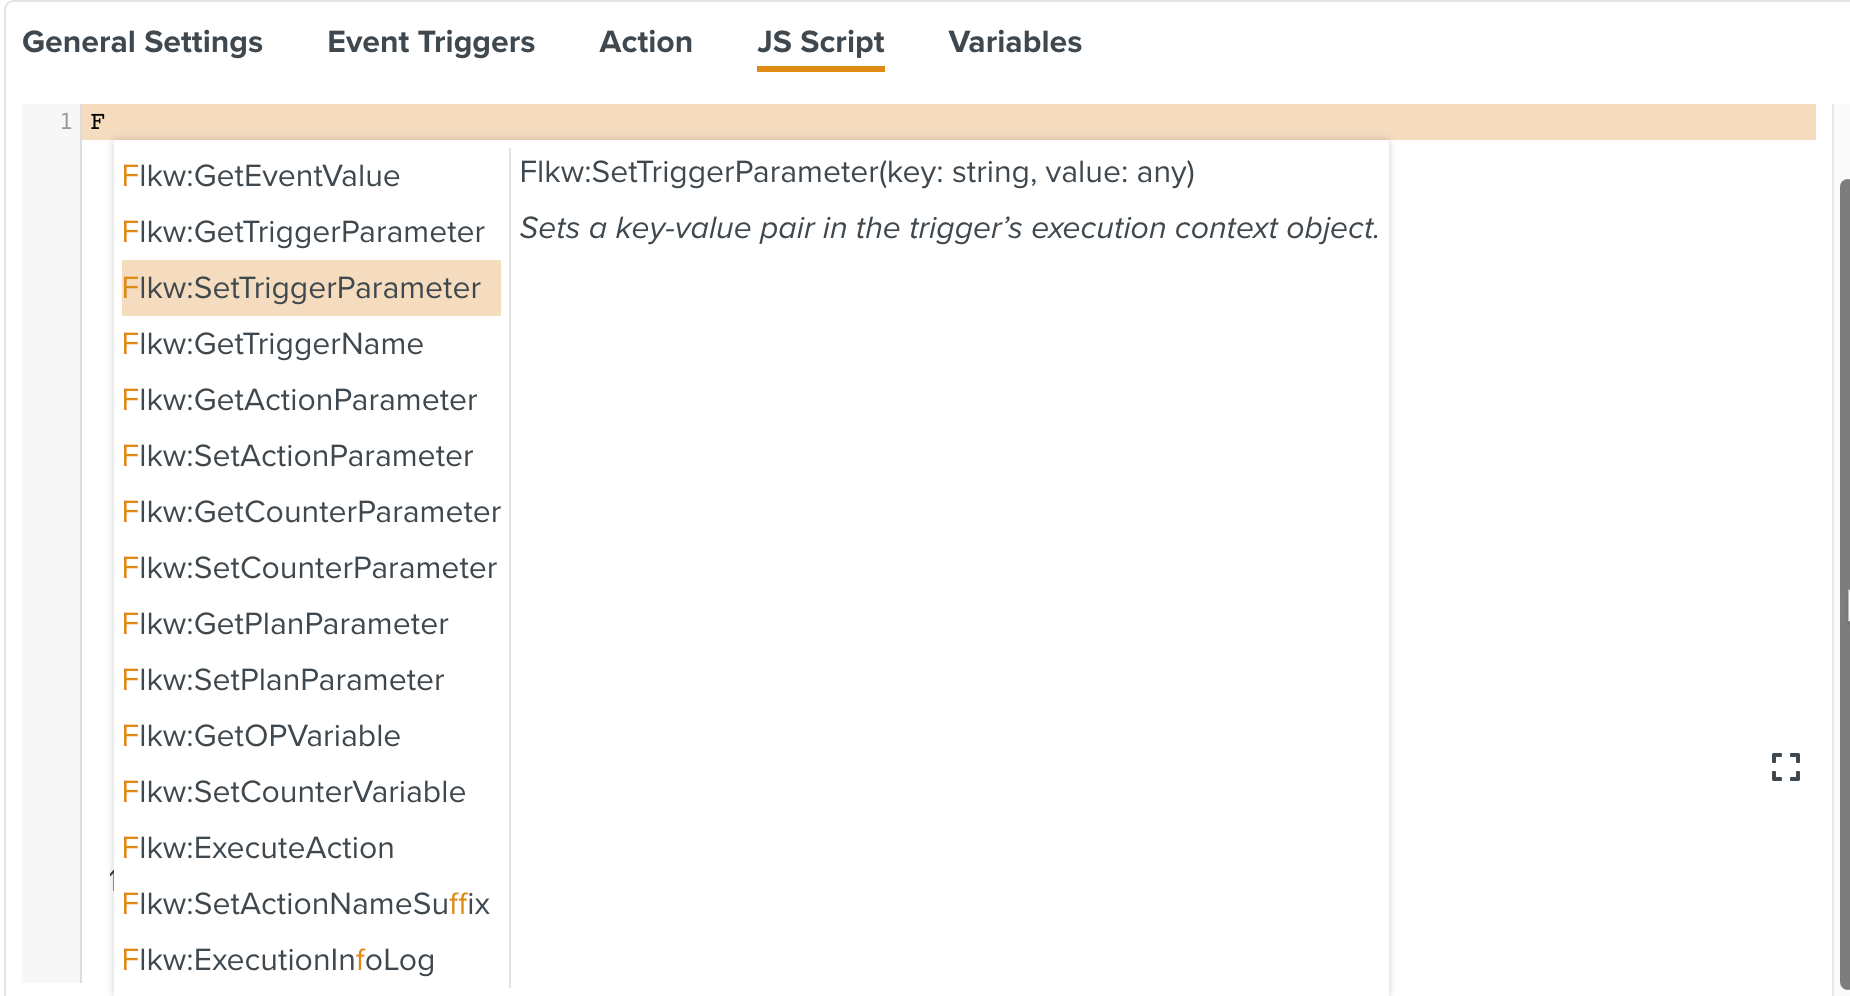
Task: Expand the editor with the fullscreen icon
Action: (x=1785, y=767)
